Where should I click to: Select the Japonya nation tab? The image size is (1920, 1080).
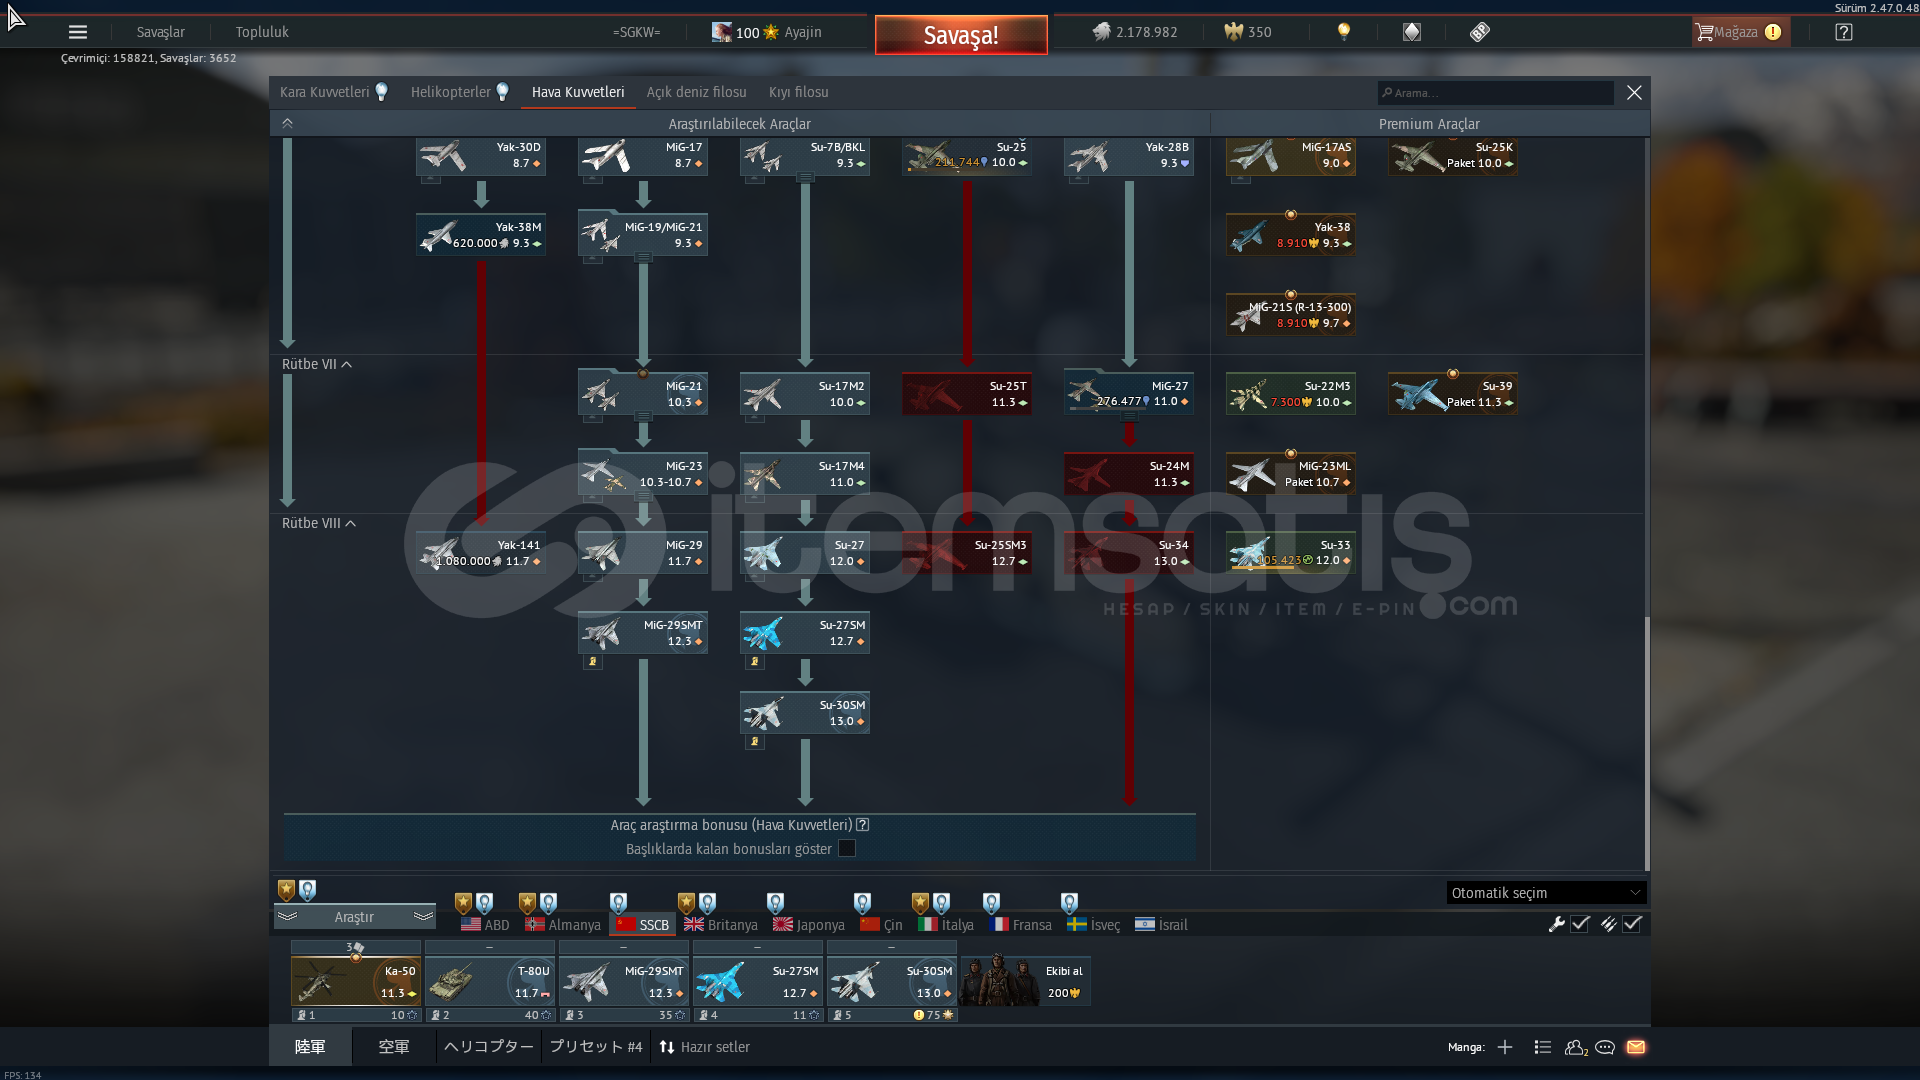[808, 925]
